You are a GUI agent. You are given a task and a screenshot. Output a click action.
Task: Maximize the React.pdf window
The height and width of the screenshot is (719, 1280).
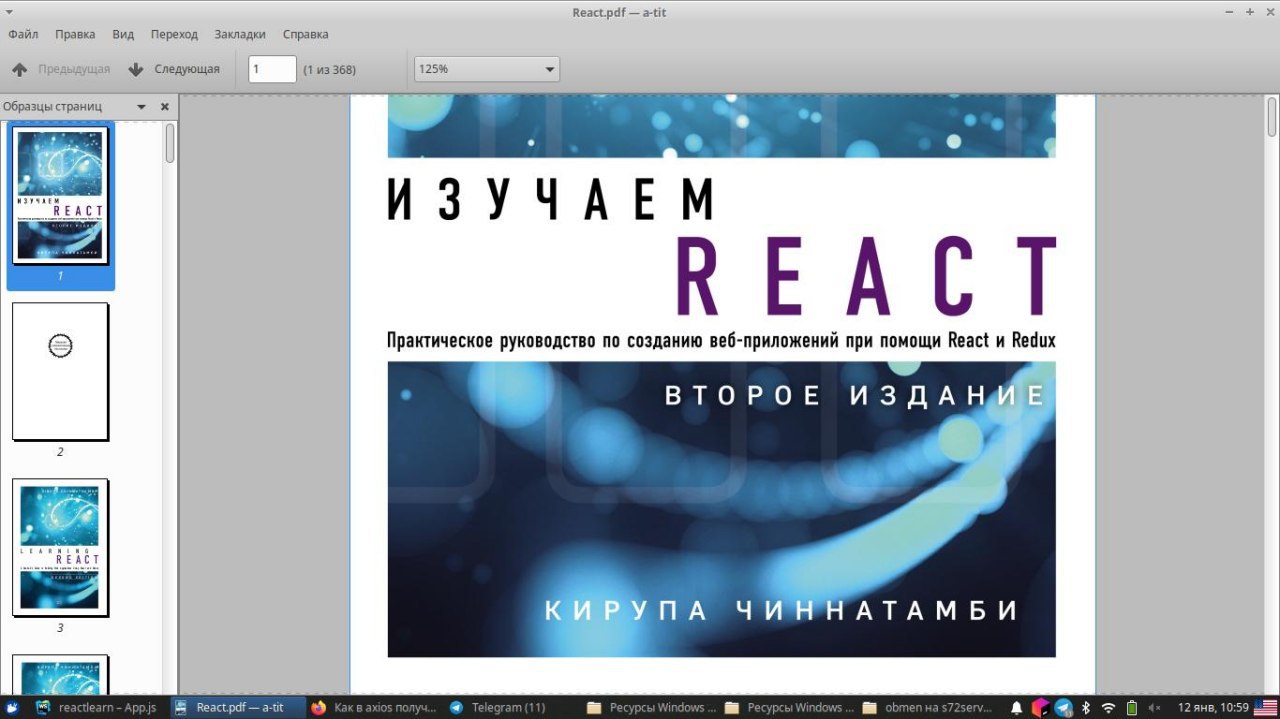(x=1249, y=12)
